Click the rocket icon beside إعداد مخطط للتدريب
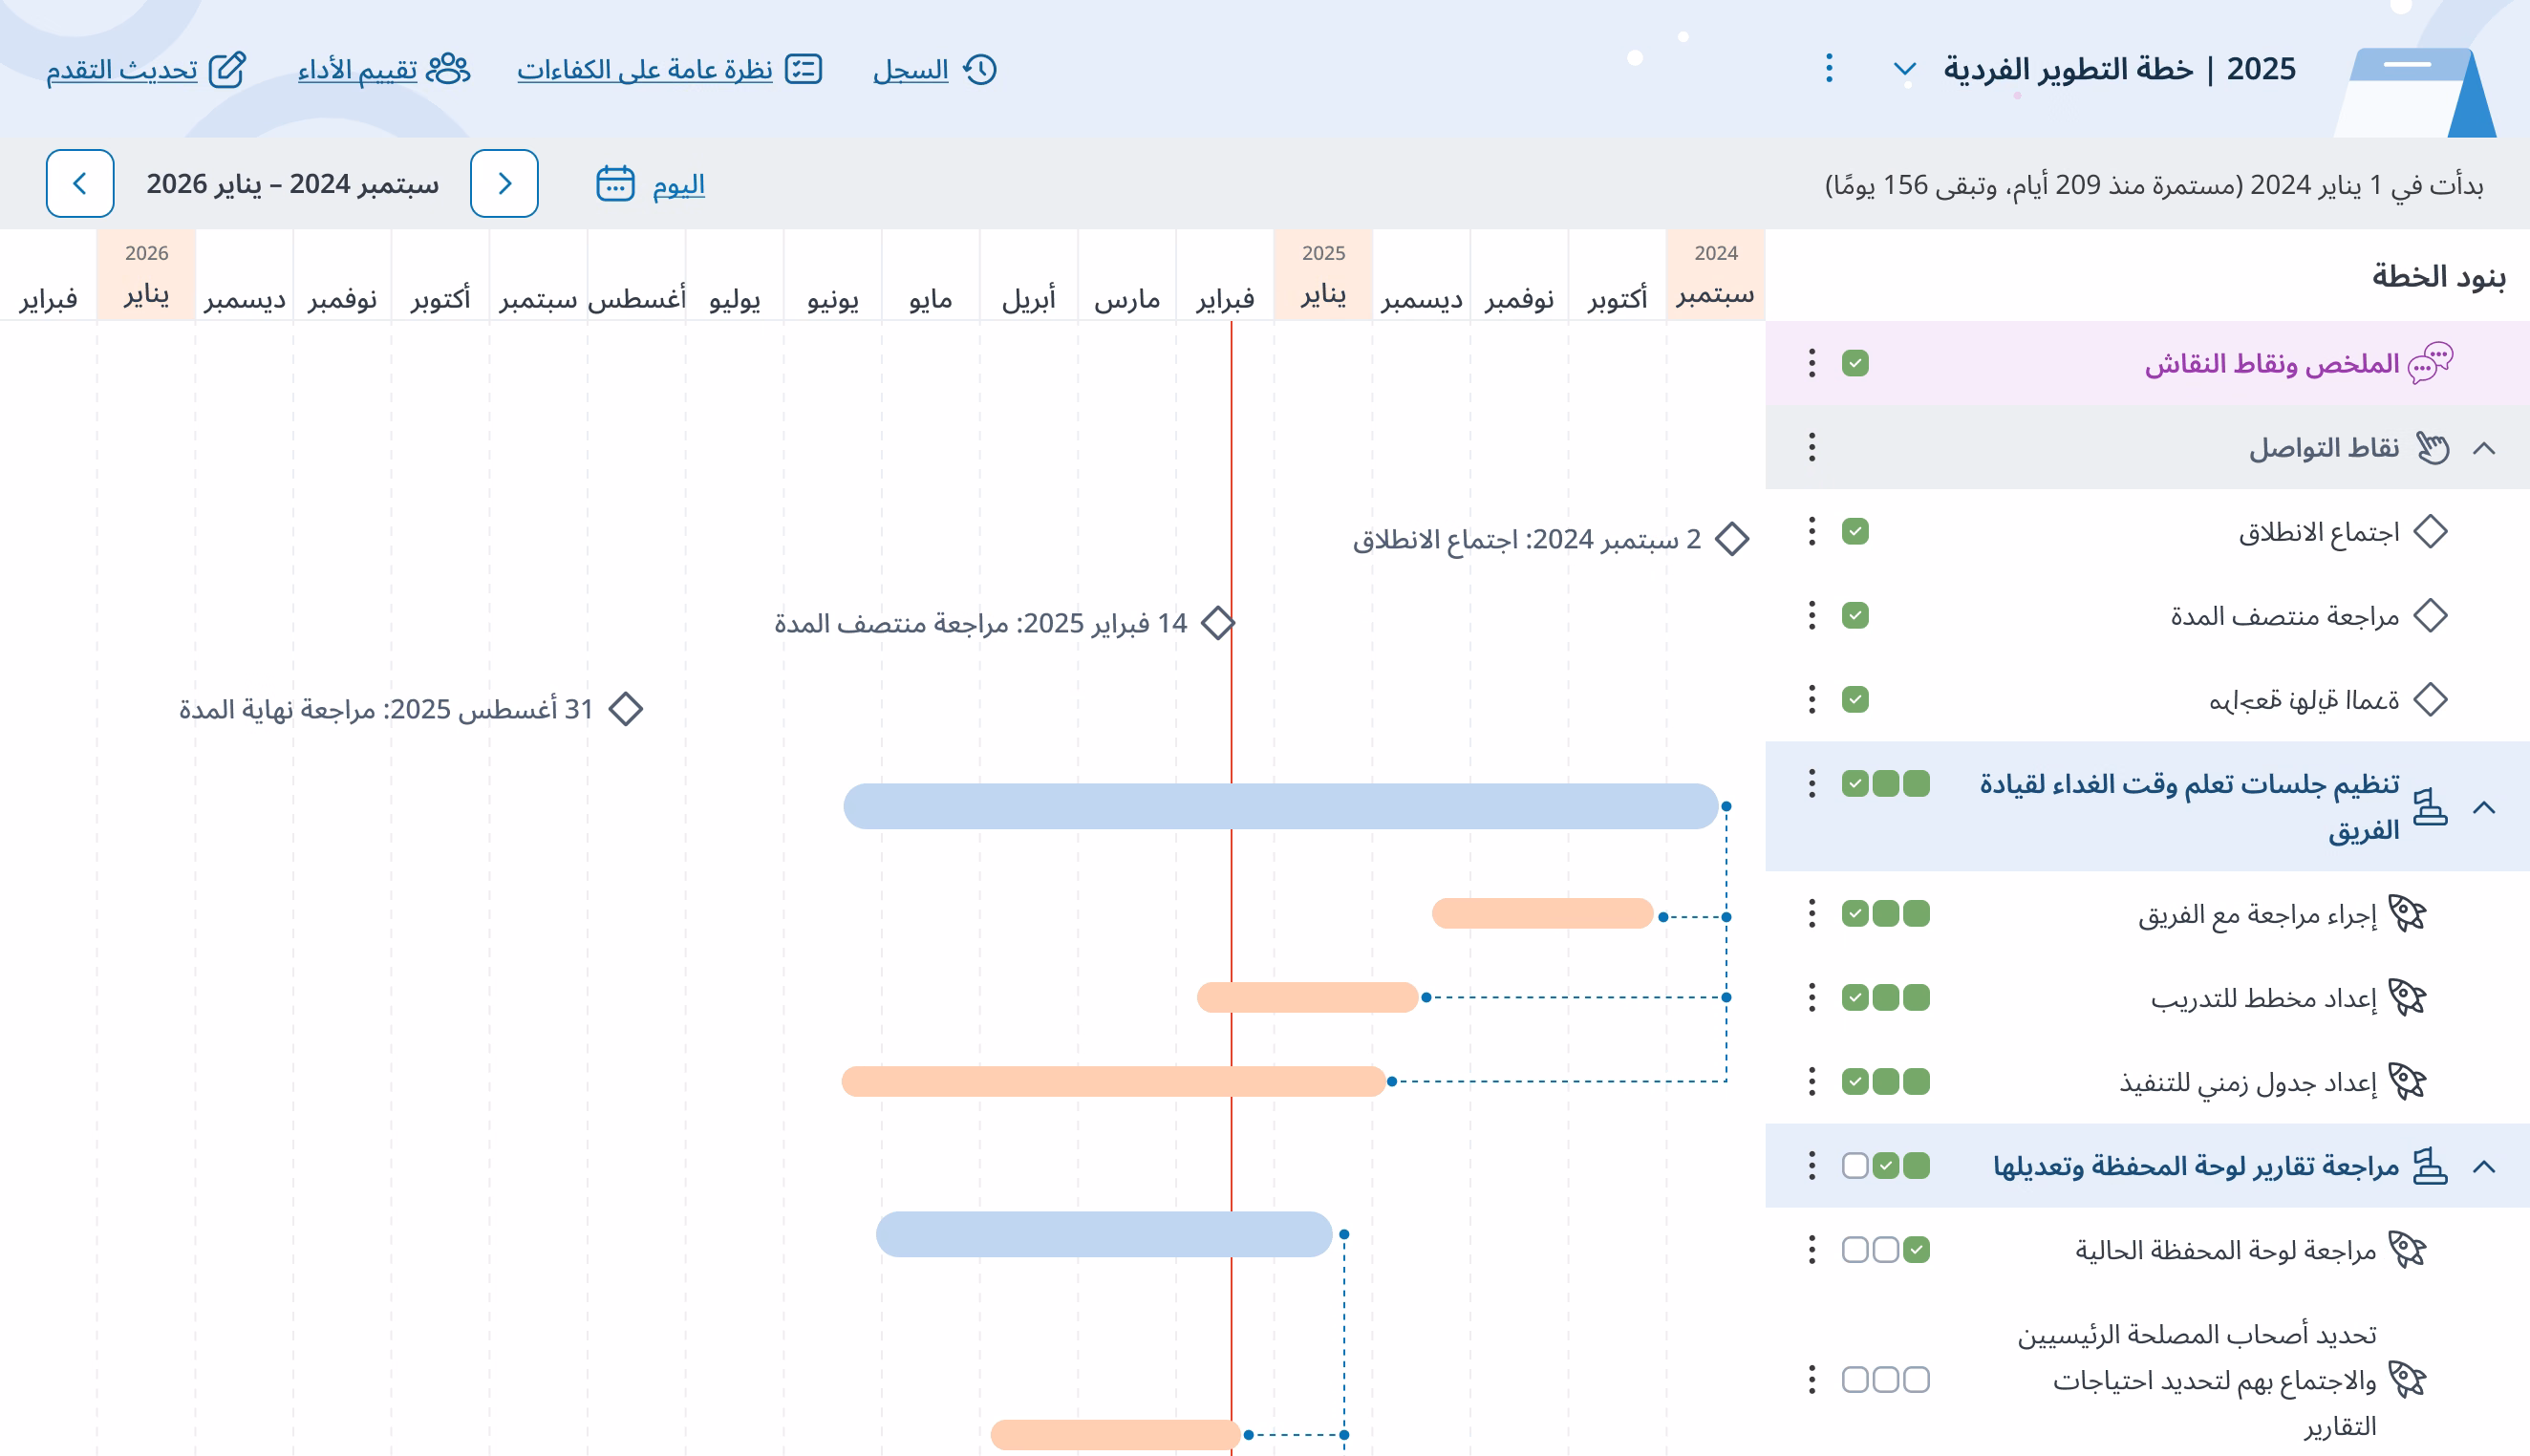 2407,997
